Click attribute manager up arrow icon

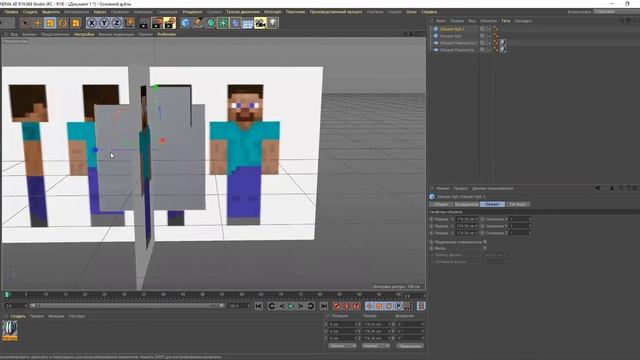click(612, 188)
